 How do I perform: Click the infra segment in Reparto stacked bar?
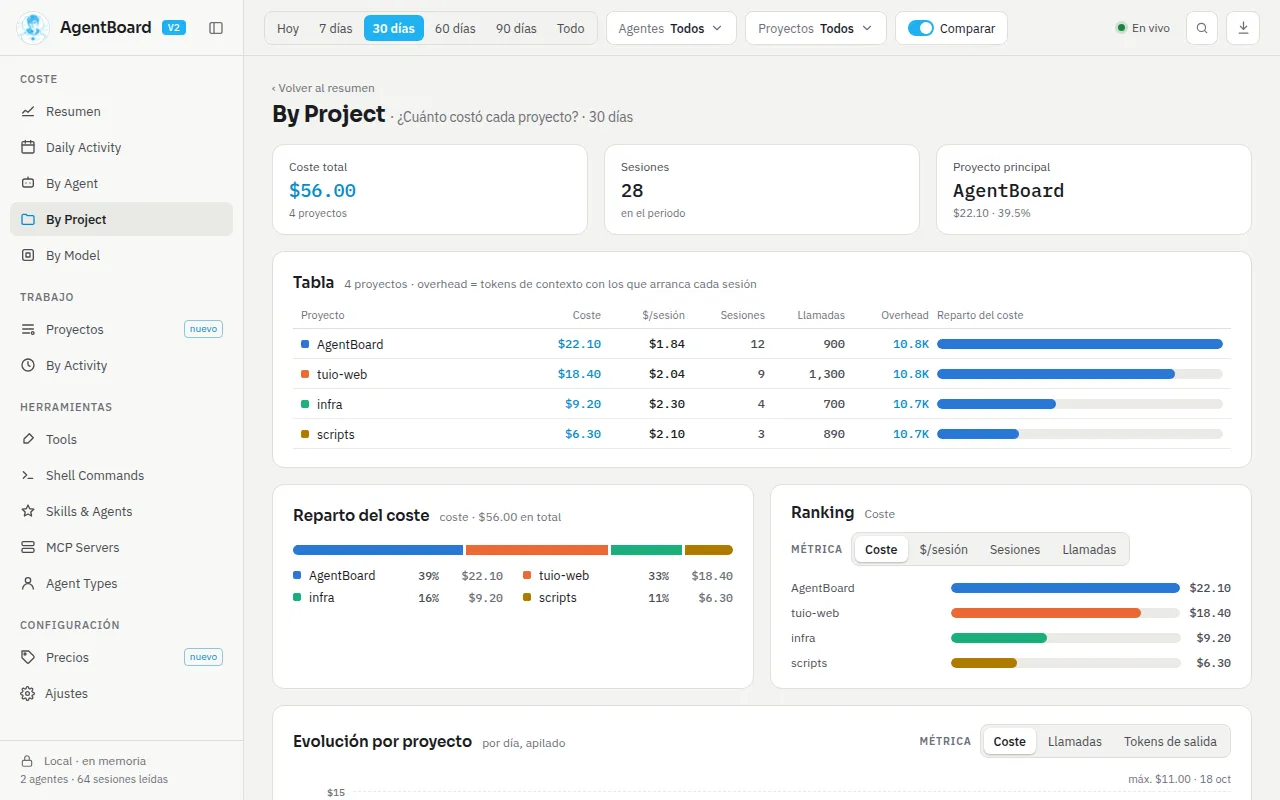646,550
